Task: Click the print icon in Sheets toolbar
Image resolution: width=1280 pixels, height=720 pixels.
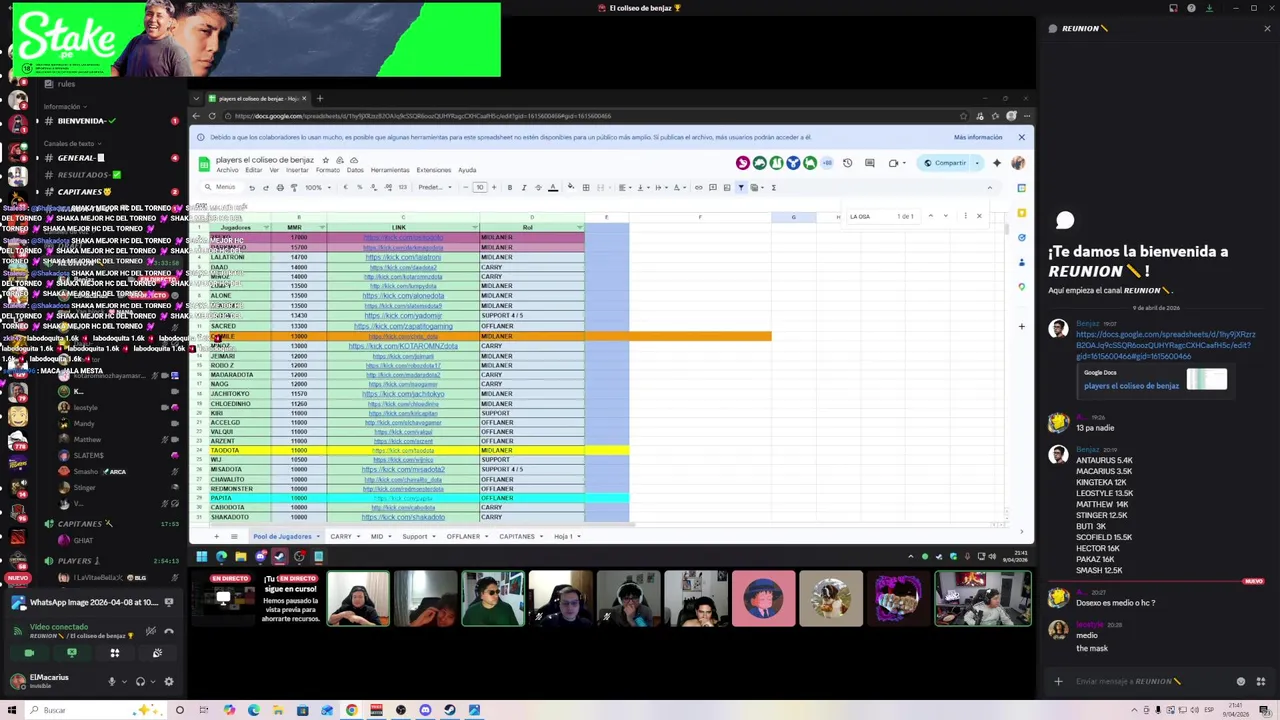Action: coord(280,187)
